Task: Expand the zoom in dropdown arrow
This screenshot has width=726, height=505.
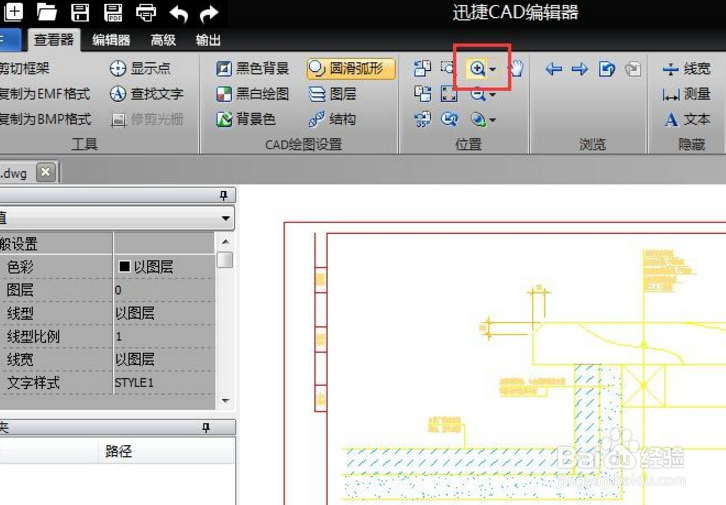Action: point(493,69)
